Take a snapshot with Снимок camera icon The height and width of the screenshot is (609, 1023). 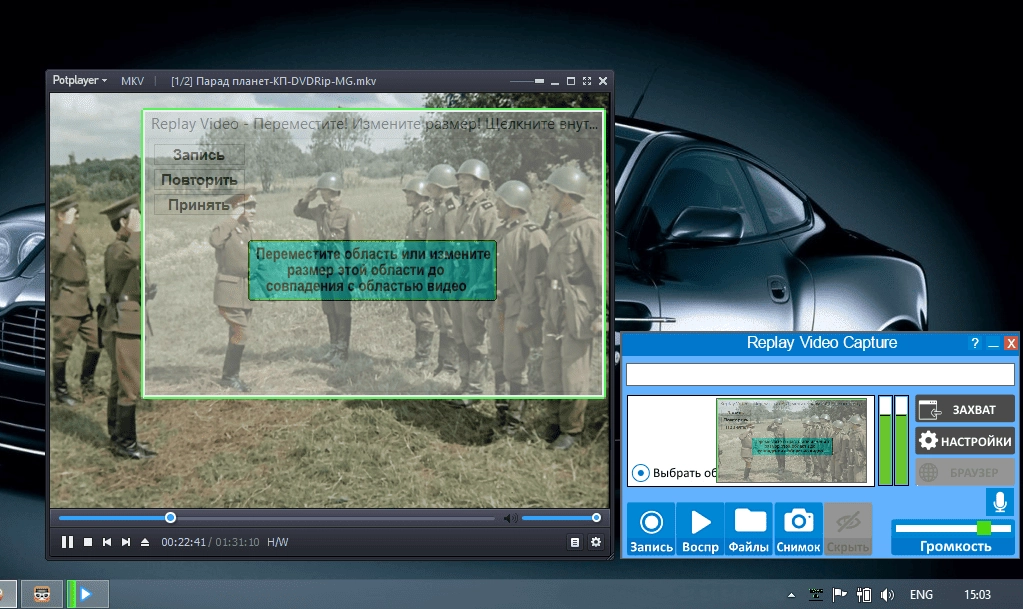(x=798, y=529)
